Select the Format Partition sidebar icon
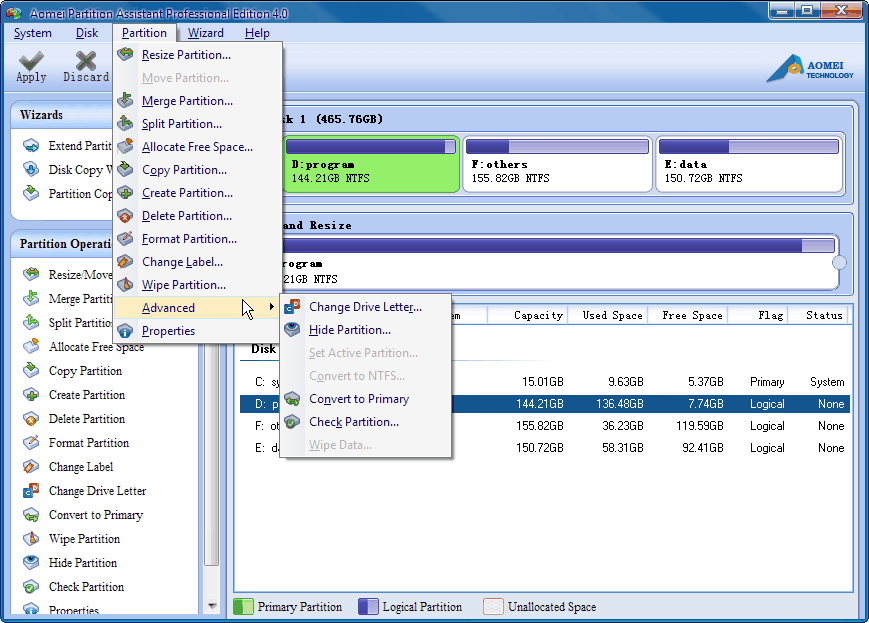The height and width of the screenshot is (623, 869). tap(28, 442)
